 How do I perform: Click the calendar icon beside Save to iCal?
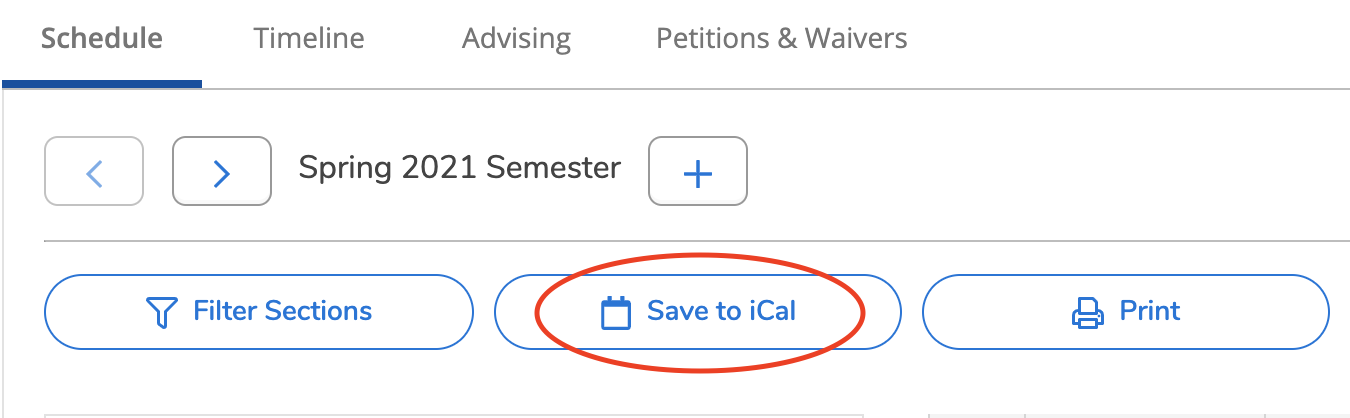(x=616, y=313)
